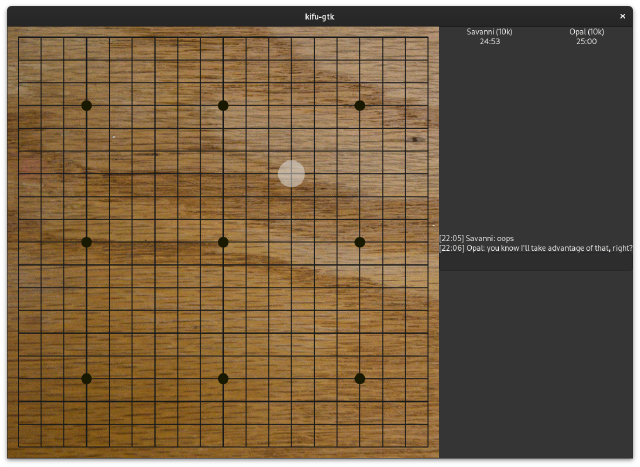Viewport: 640px width, 467px height.
Task: Click Opal's clock showing 25:00
Action: [x=587, y=41]
